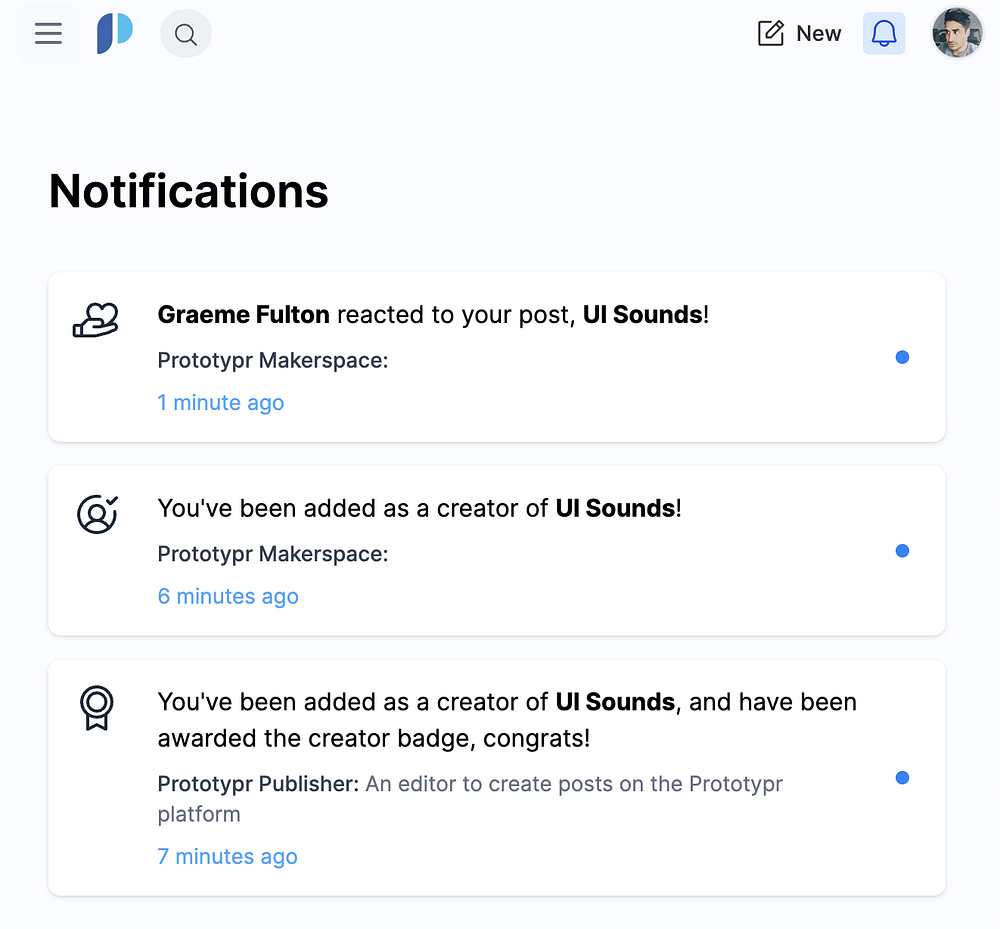The height and width of the screenshot is (929, 1000).
Task: Open the notifications bell
Action: pyautogui.click(x=884, y=34)
